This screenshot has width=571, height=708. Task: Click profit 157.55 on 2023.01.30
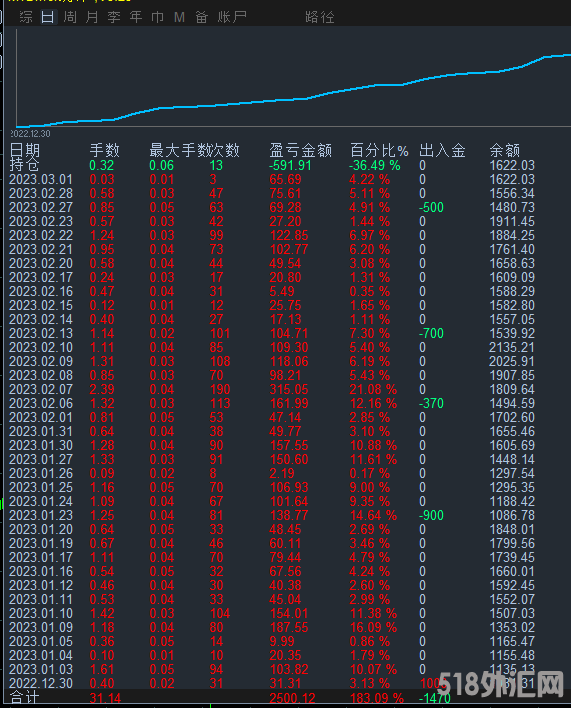(x=289, y=445)
